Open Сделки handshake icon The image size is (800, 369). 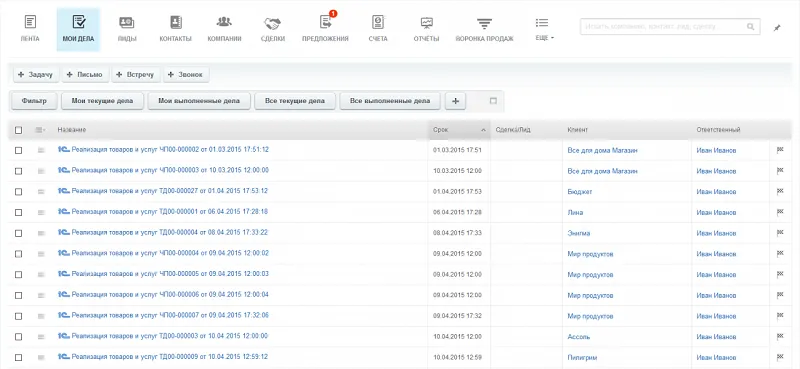[272, 23]
